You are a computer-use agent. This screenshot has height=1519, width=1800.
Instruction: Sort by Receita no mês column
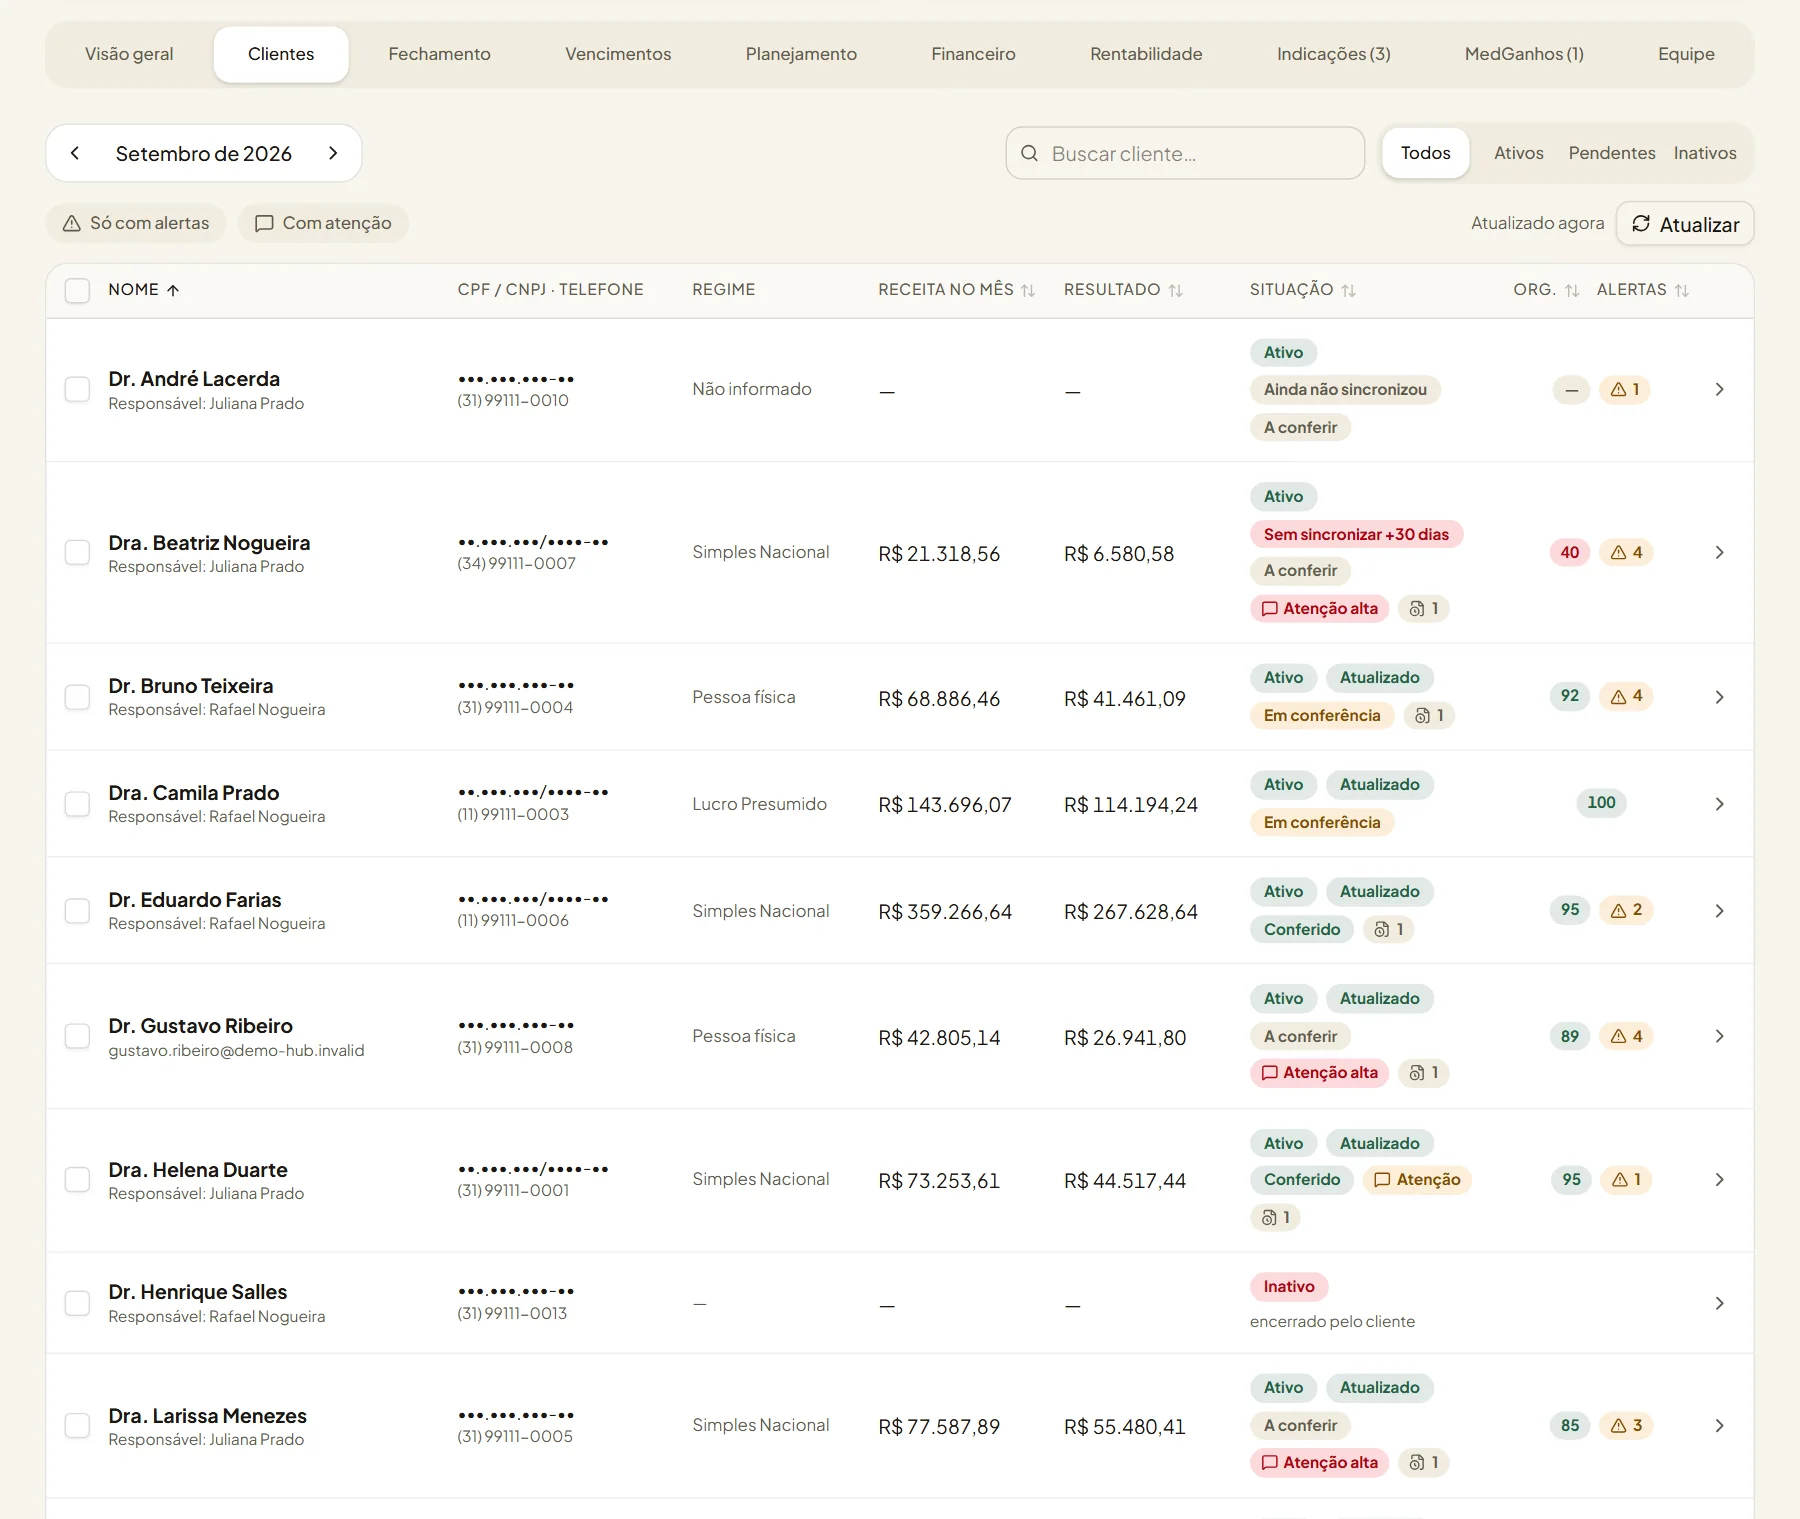click(956, 290)
